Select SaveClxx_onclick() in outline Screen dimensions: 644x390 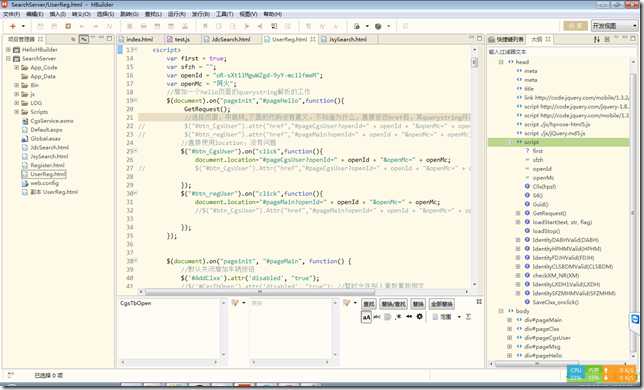coord(556,302)
